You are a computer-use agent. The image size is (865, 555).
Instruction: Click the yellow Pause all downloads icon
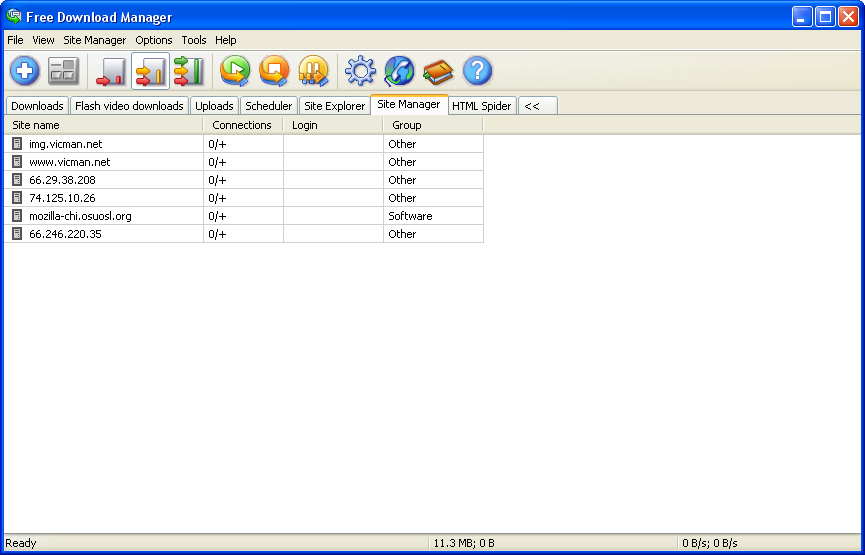tap(313, 71)
